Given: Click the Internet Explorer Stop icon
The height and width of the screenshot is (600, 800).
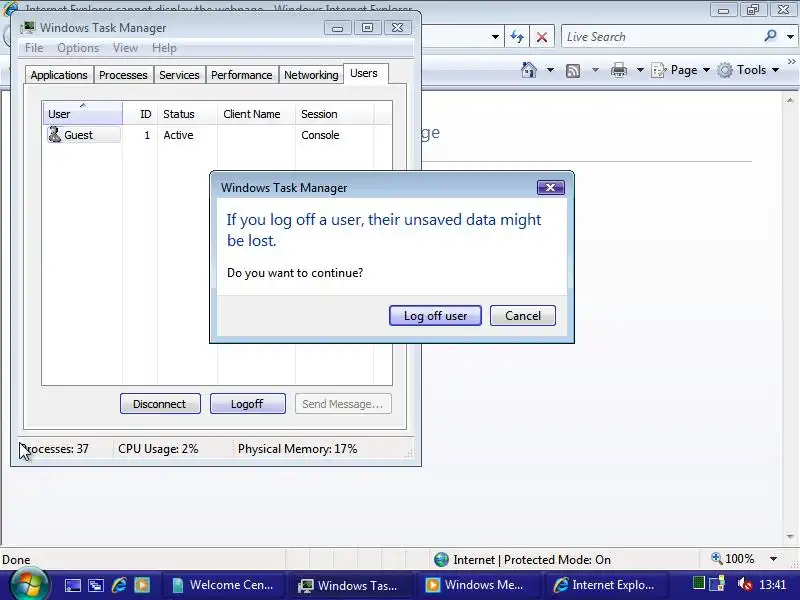Looking at the screenshot, I should coord(542,37).
